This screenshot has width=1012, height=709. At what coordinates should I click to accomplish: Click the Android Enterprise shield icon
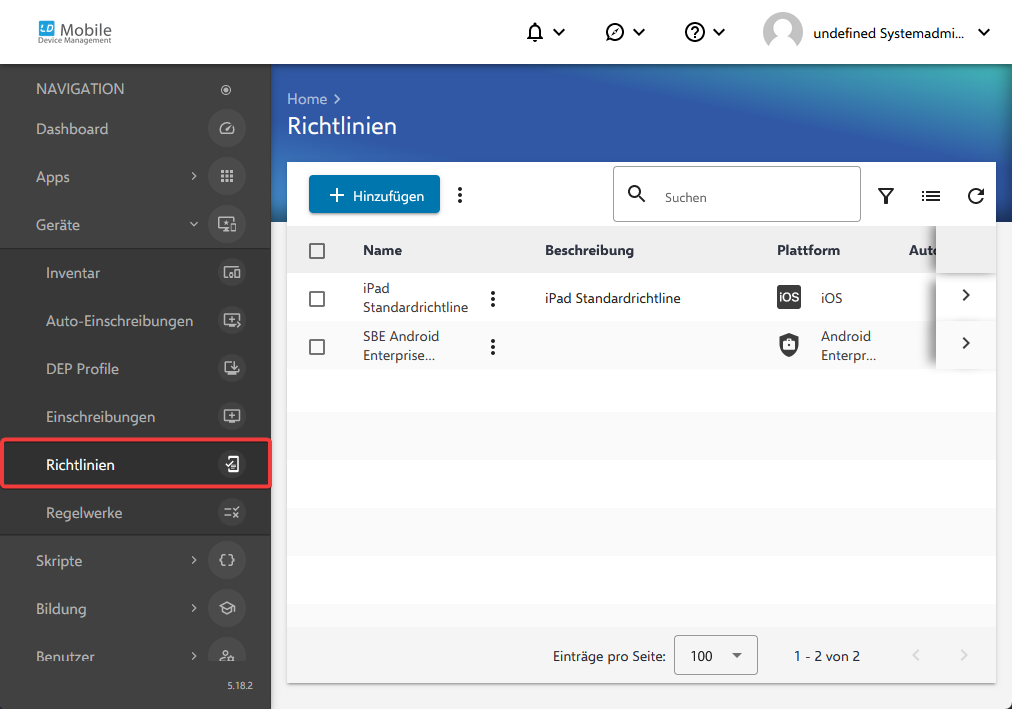coord(789,345)
